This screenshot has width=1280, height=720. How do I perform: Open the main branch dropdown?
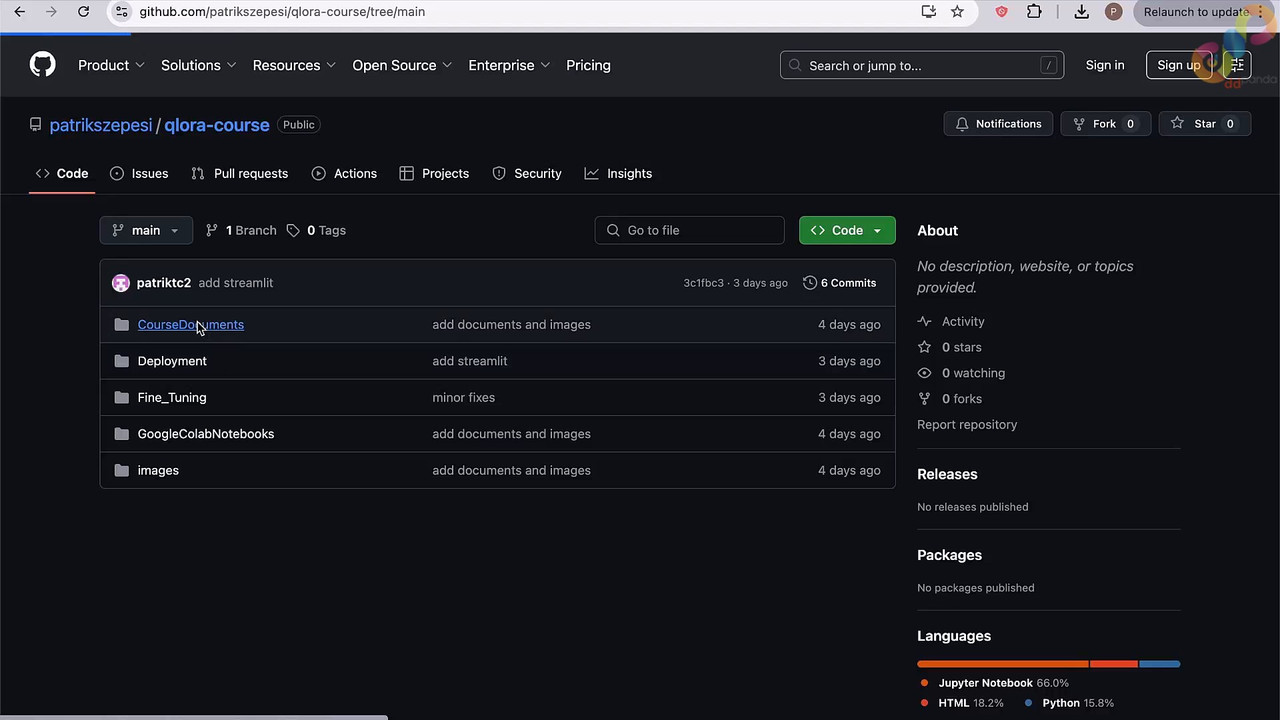click(146, 230)
